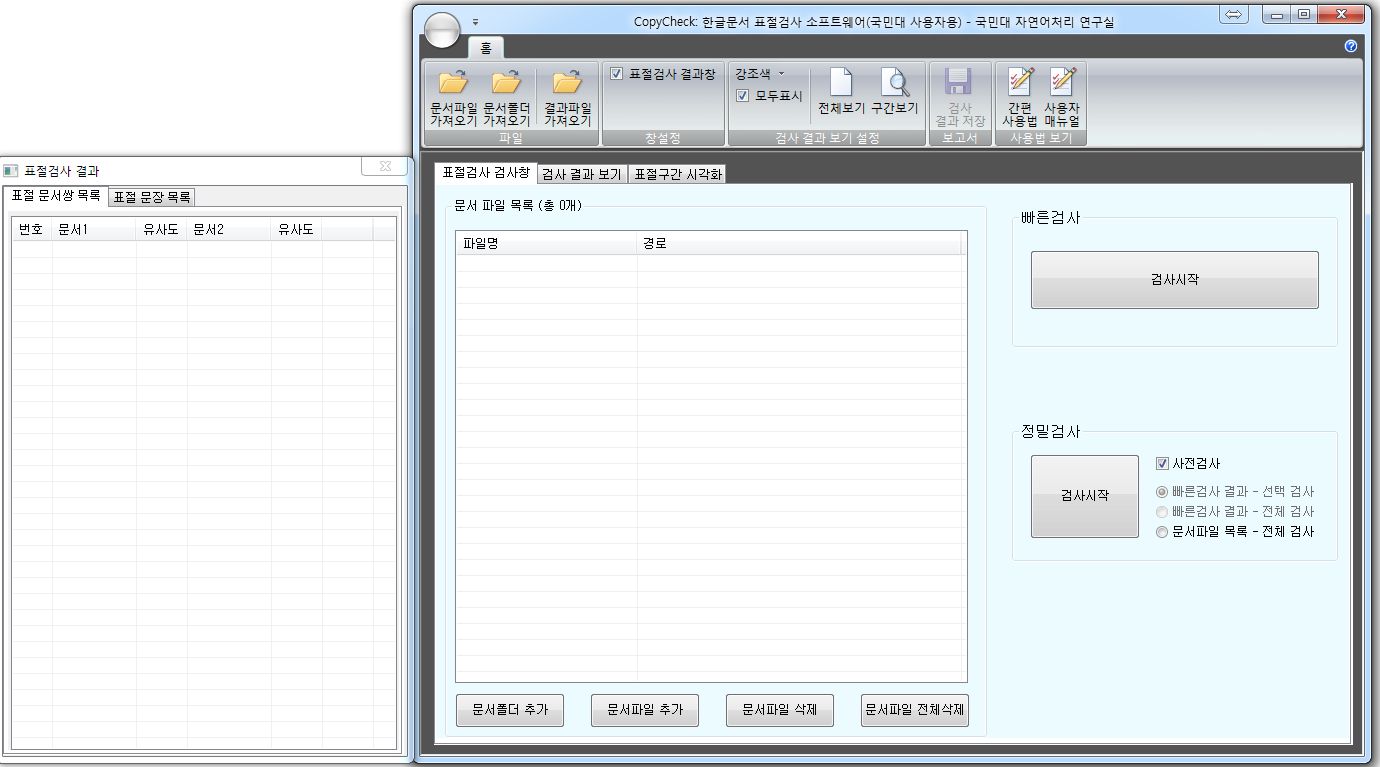Toggle 표절검사 결과창 checkbox
This screenshot has width=1380, height=767.
click(x=617, y=74)
